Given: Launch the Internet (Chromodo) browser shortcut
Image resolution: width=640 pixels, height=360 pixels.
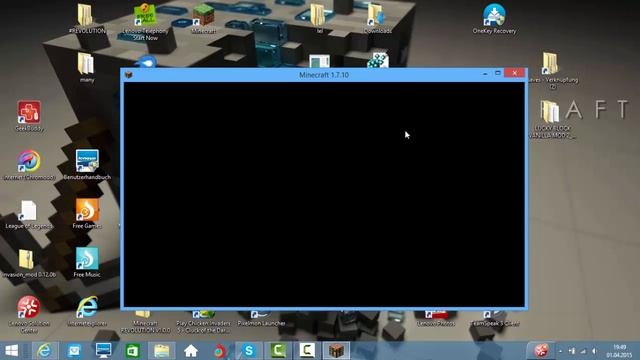Looking at the screenshot, I should (x=29, y=164).
